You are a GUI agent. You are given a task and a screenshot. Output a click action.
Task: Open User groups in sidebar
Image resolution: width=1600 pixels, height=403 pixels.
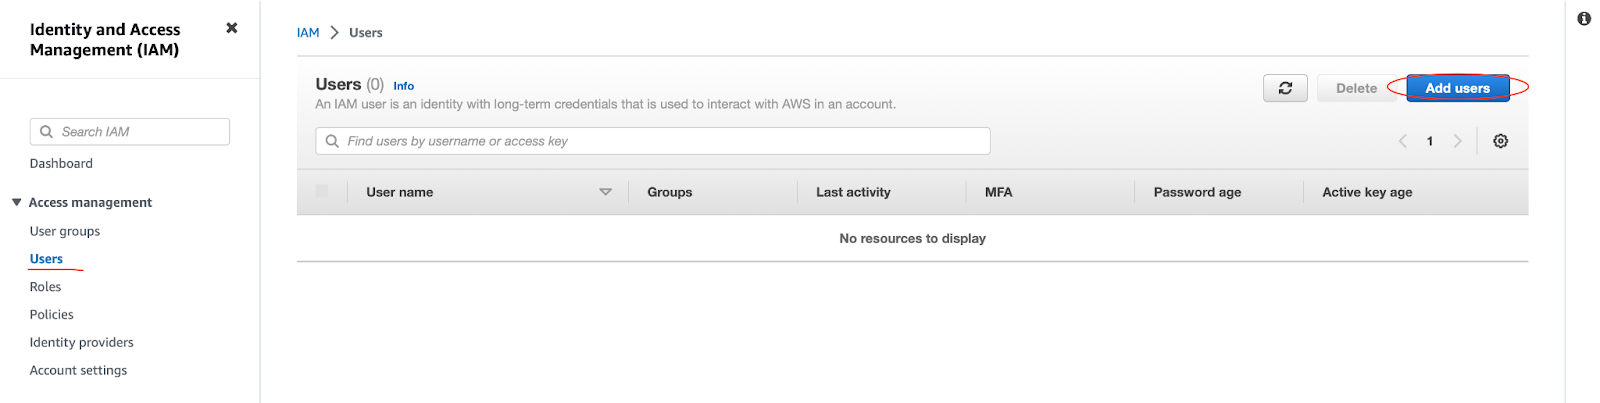65,231
